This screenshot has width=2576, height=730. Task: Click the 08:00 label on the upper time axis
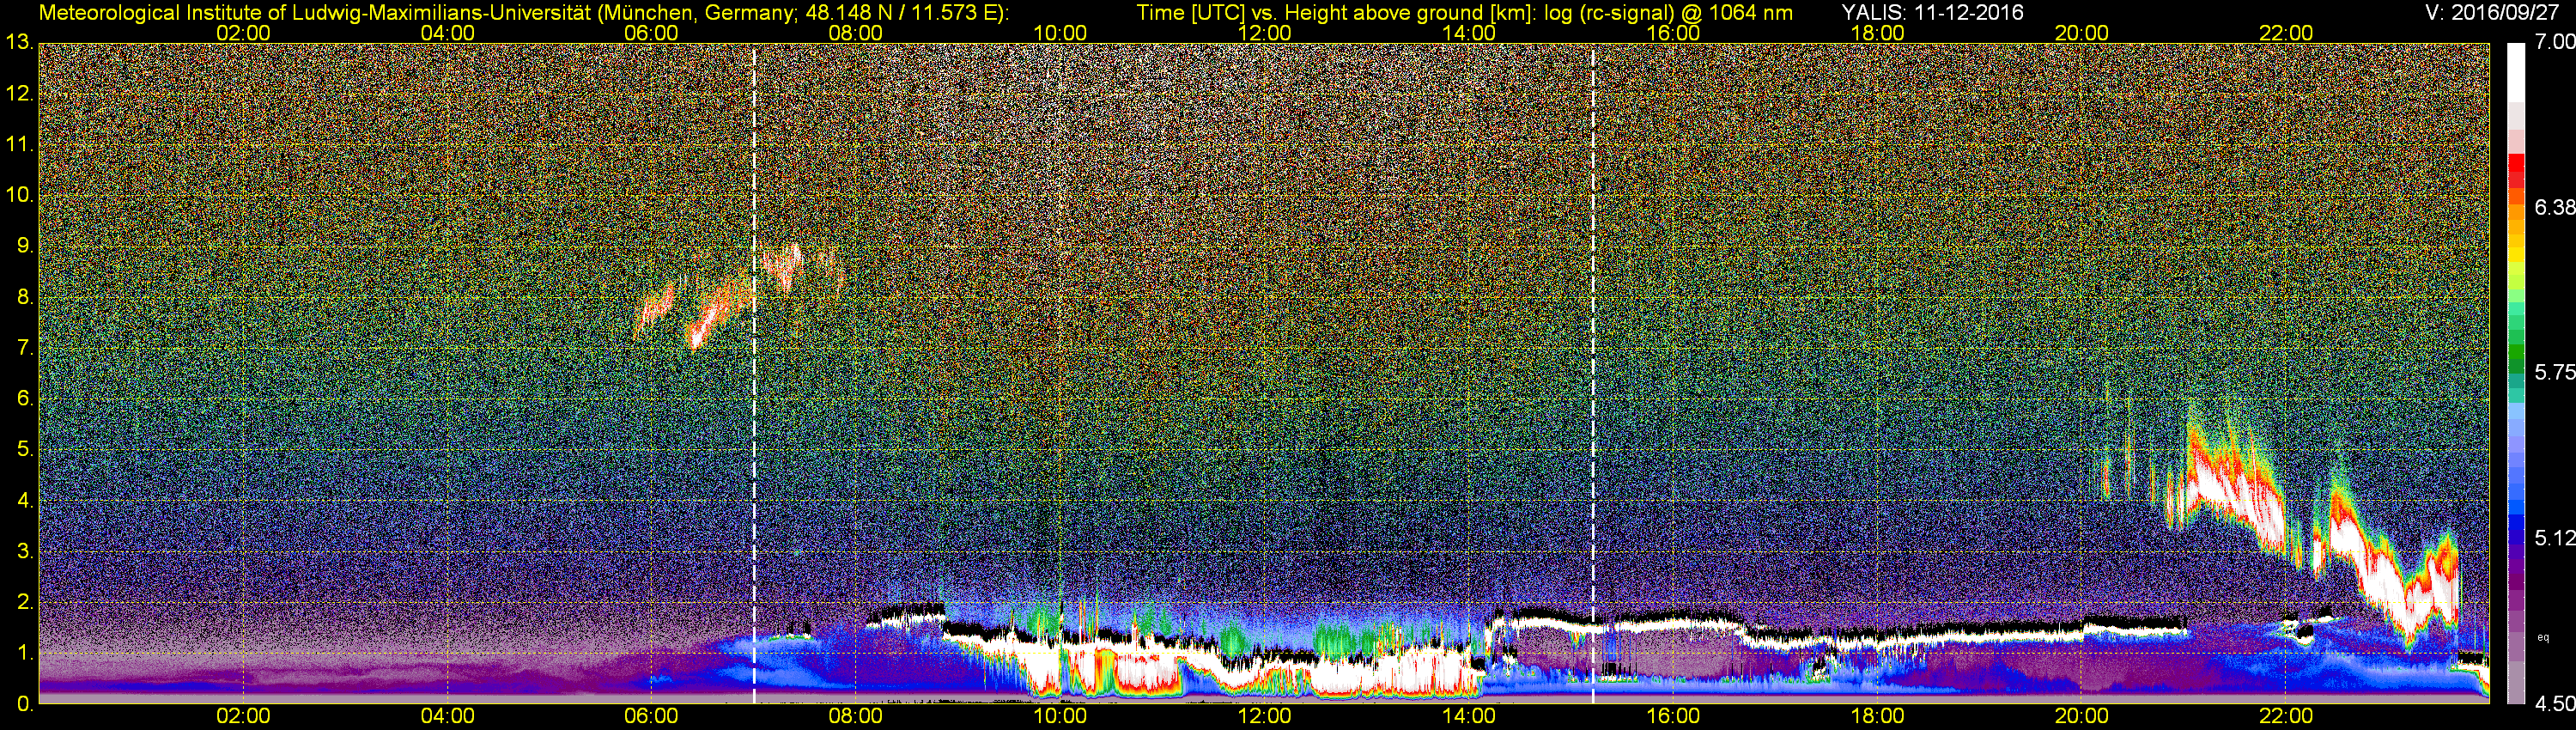pos(856,33)
